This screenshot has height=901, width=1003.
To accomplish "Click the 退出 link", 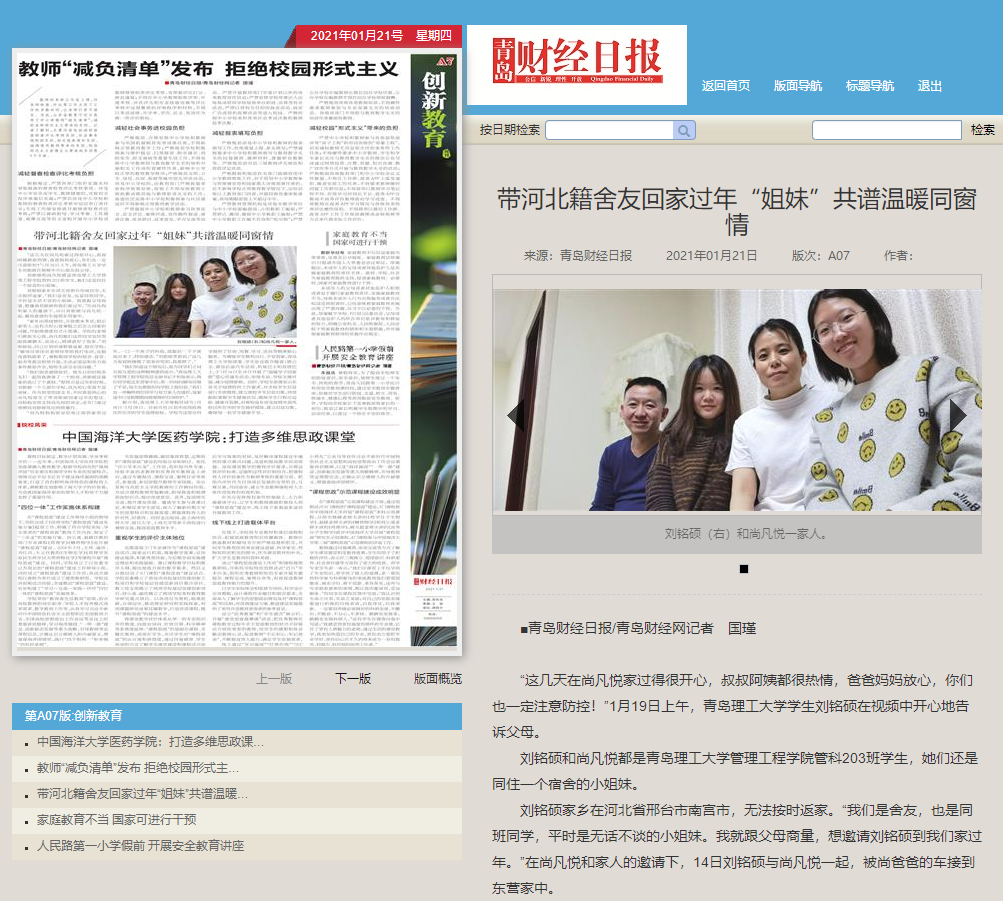I will [x=930, y=86].
